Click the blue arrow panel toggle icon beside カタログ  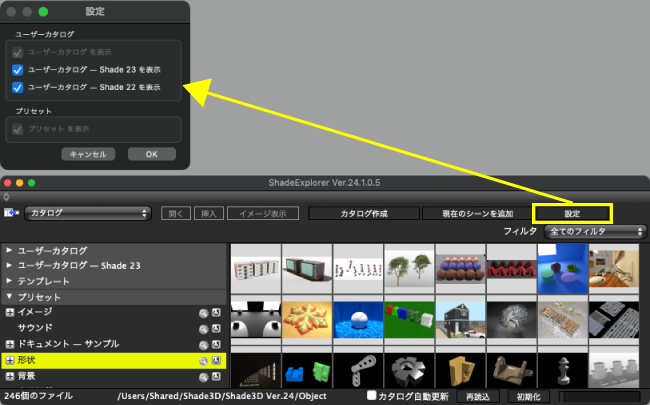tap(11, 213)
